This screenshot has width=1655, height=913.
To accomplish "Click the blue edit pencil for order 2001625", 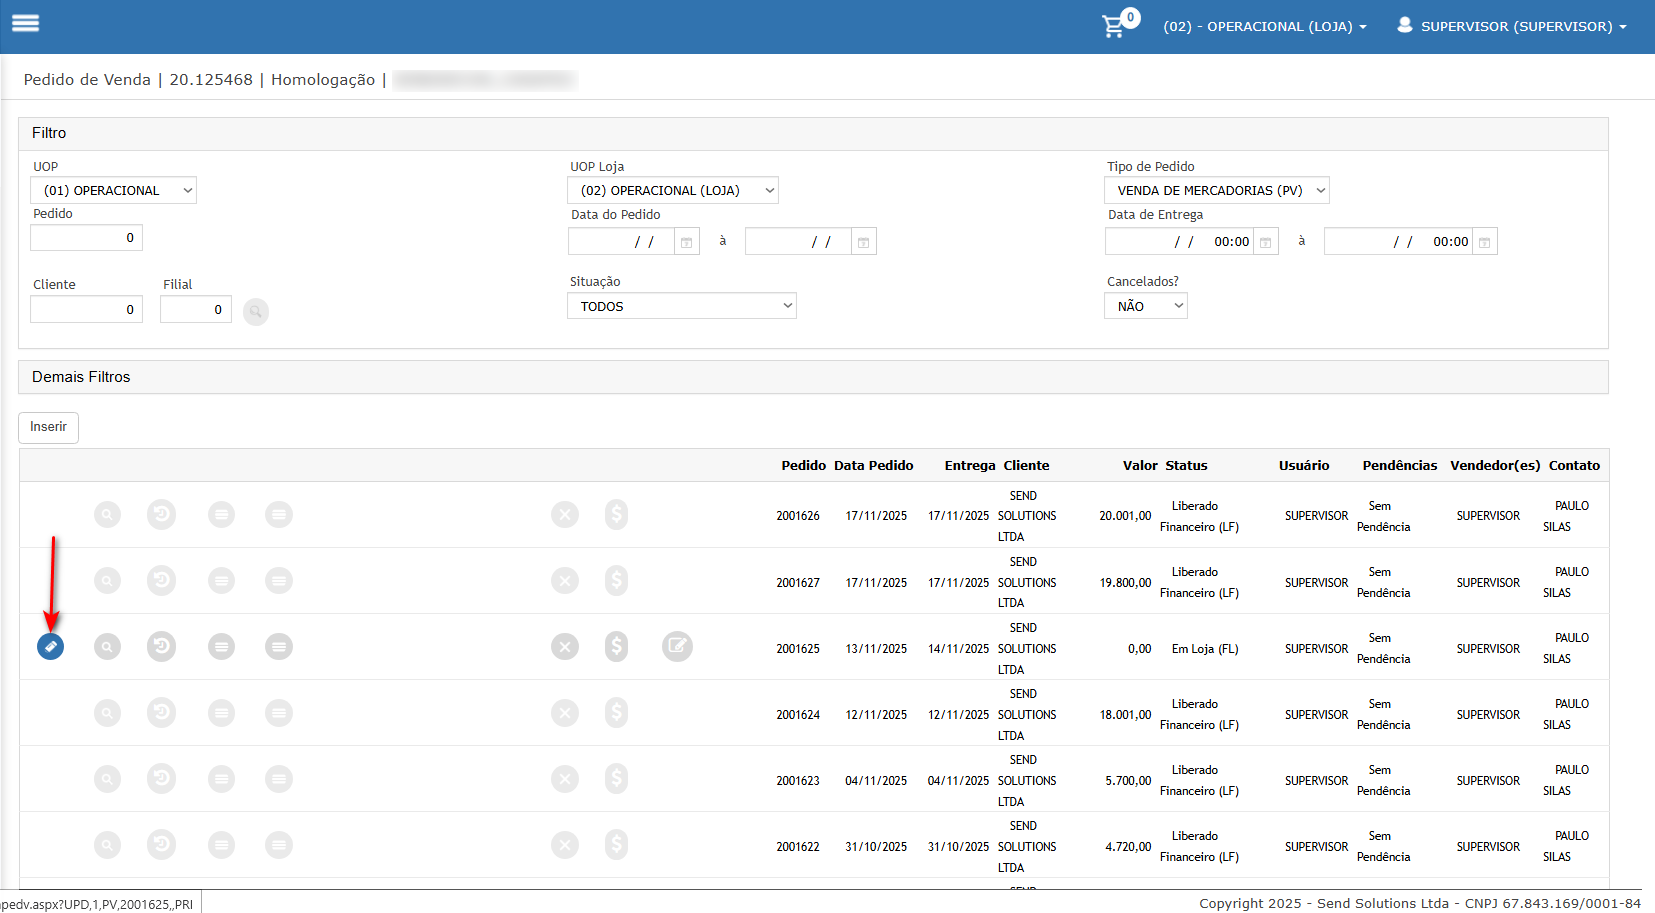I will 50,647.
